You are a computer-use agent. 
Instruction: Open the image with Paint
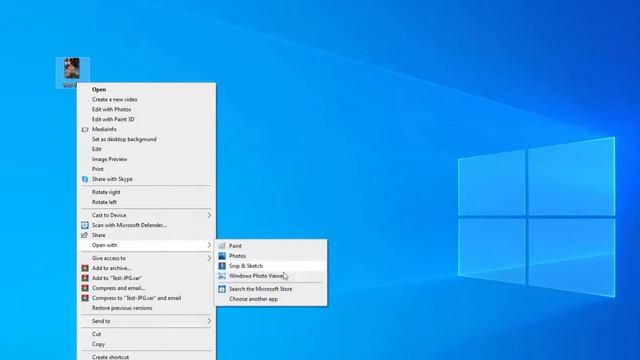click(271, 246)
